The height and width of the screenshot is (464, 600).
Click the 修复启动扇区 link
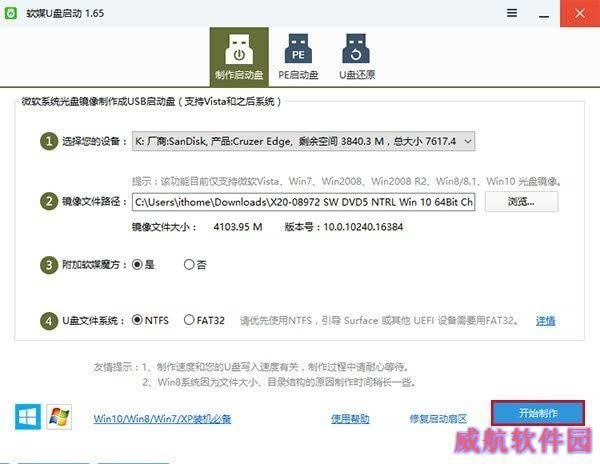pyautogui.click(x=438, y=419)
